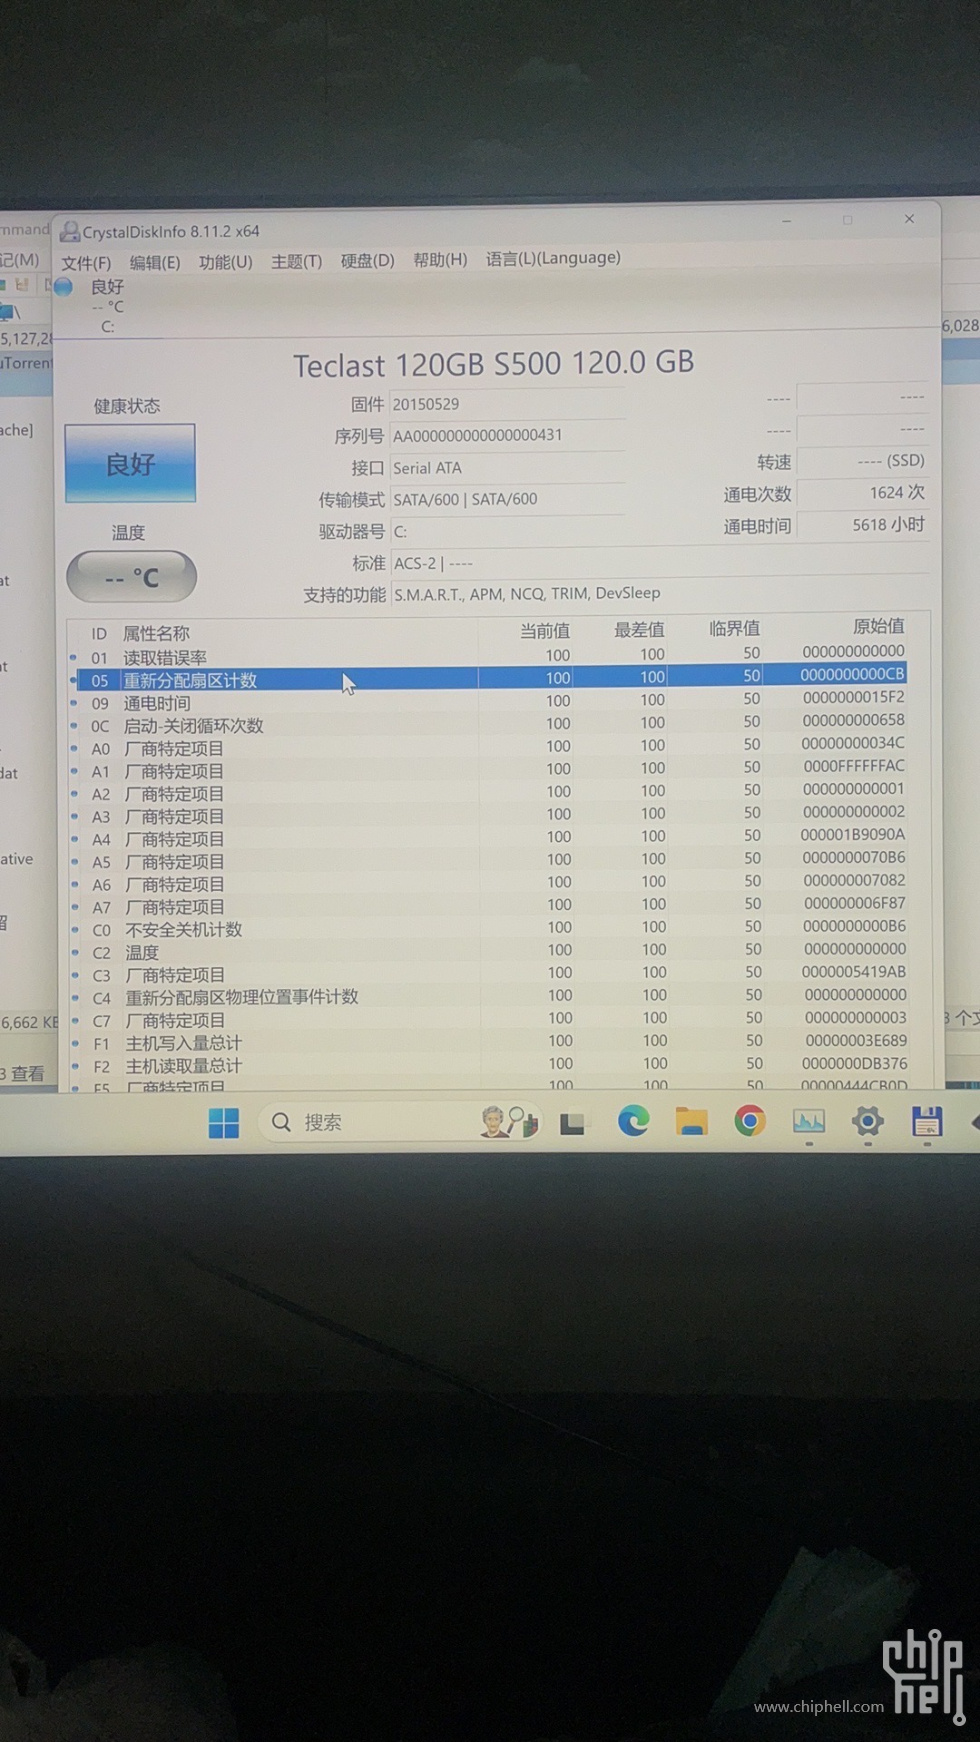The width and height of the screenshot is (980, 1742).
Task: Open the 帮助(H) menu
Action: [x=440, y=260]
